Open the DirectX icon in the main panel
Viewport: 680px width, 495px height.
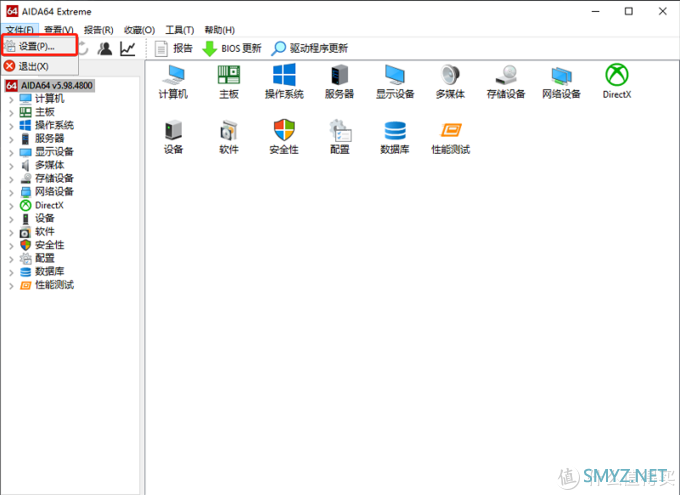coord(617,82)
